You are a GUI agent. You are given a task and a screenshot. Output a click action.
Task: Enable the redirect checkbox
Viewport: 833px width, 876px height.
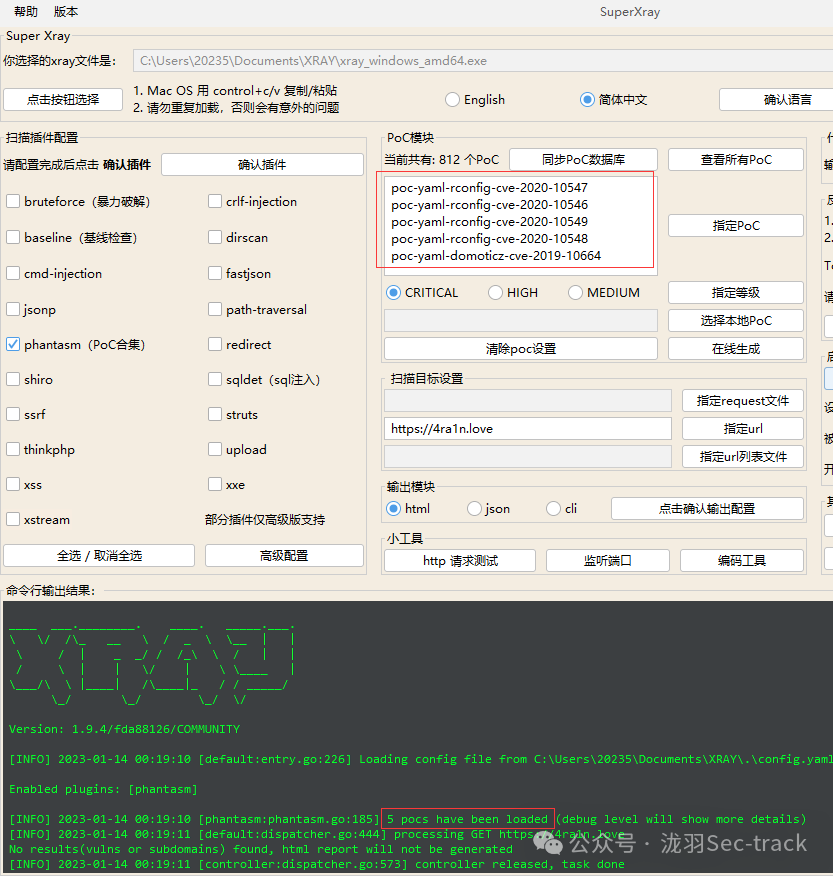(x=215, y=344)
